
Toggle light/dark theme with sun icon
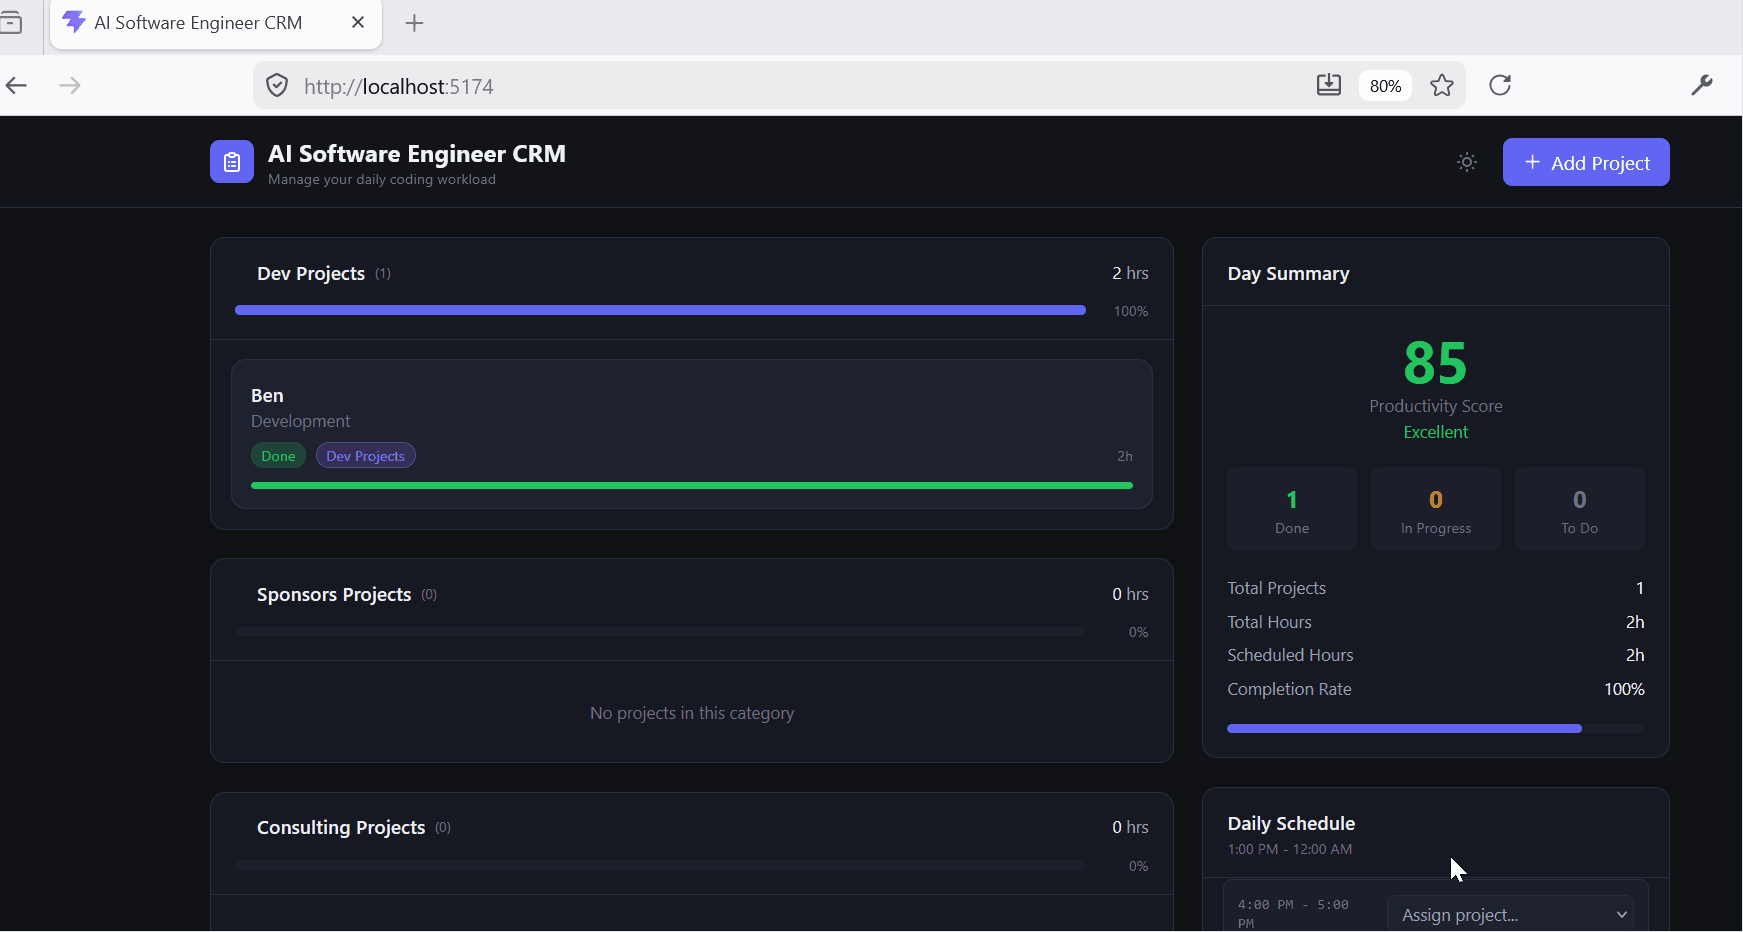pyautogui.click(x=1466, y=162)
